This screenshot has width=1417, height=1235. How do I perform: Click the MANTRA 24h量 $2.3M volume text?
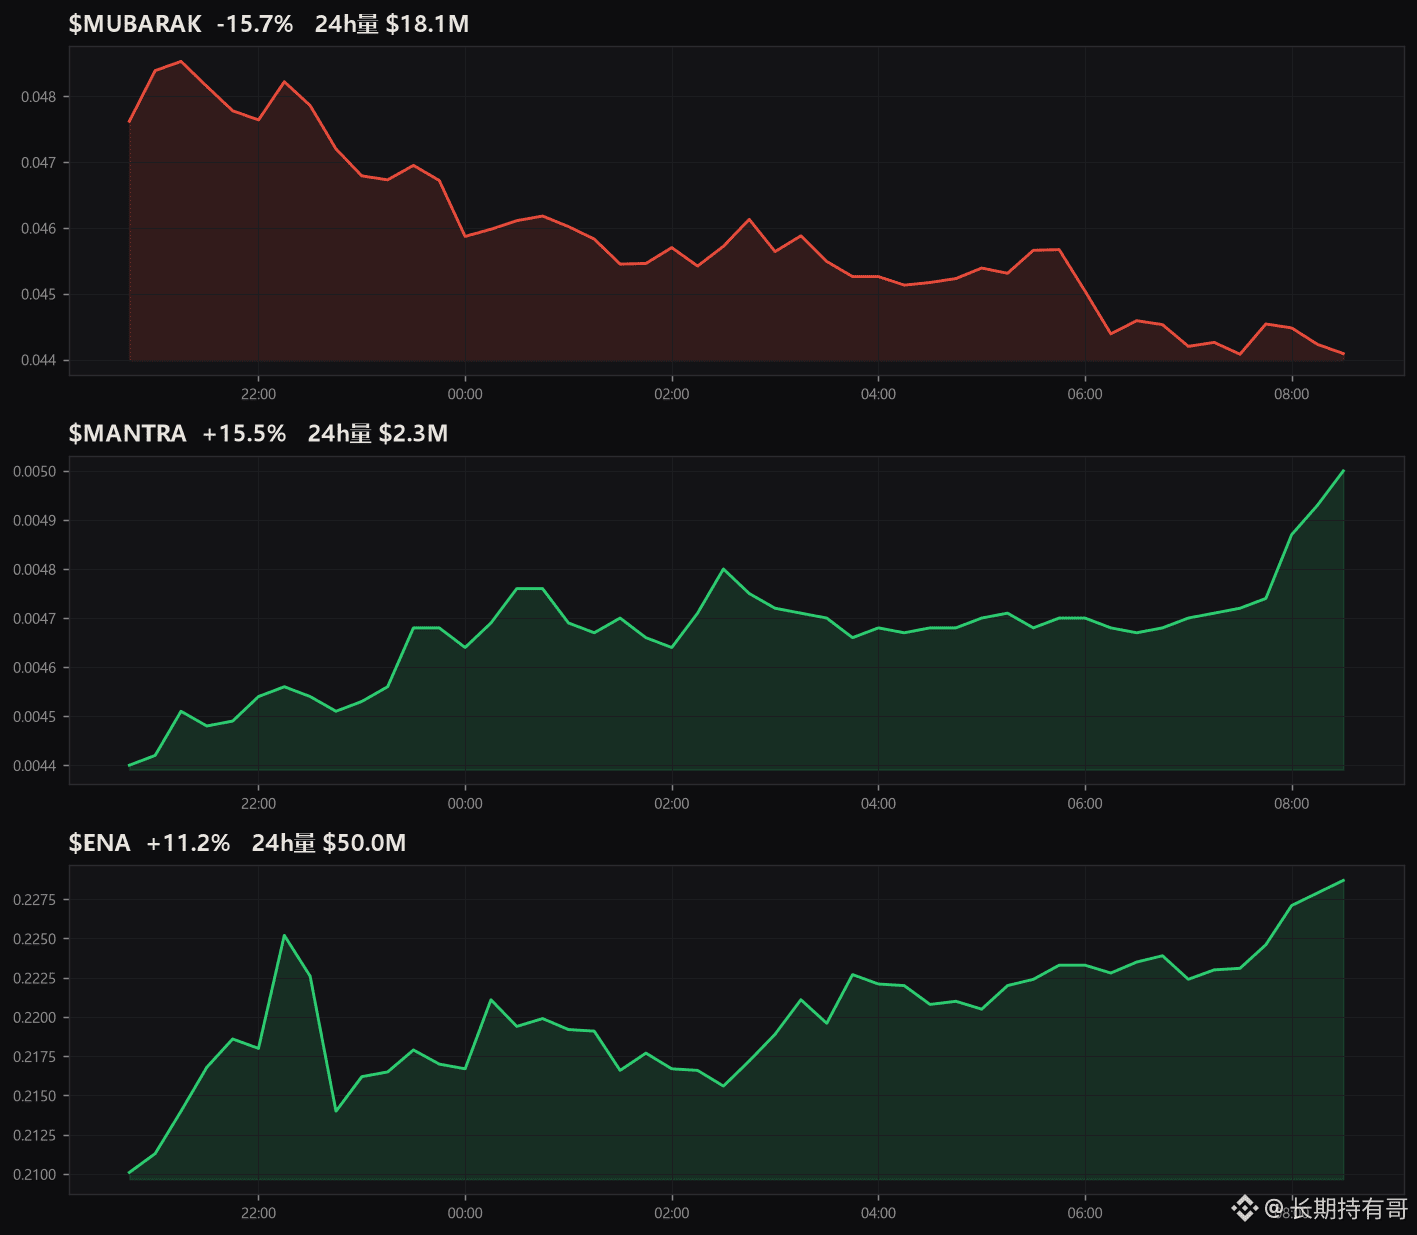coord(378,433)
